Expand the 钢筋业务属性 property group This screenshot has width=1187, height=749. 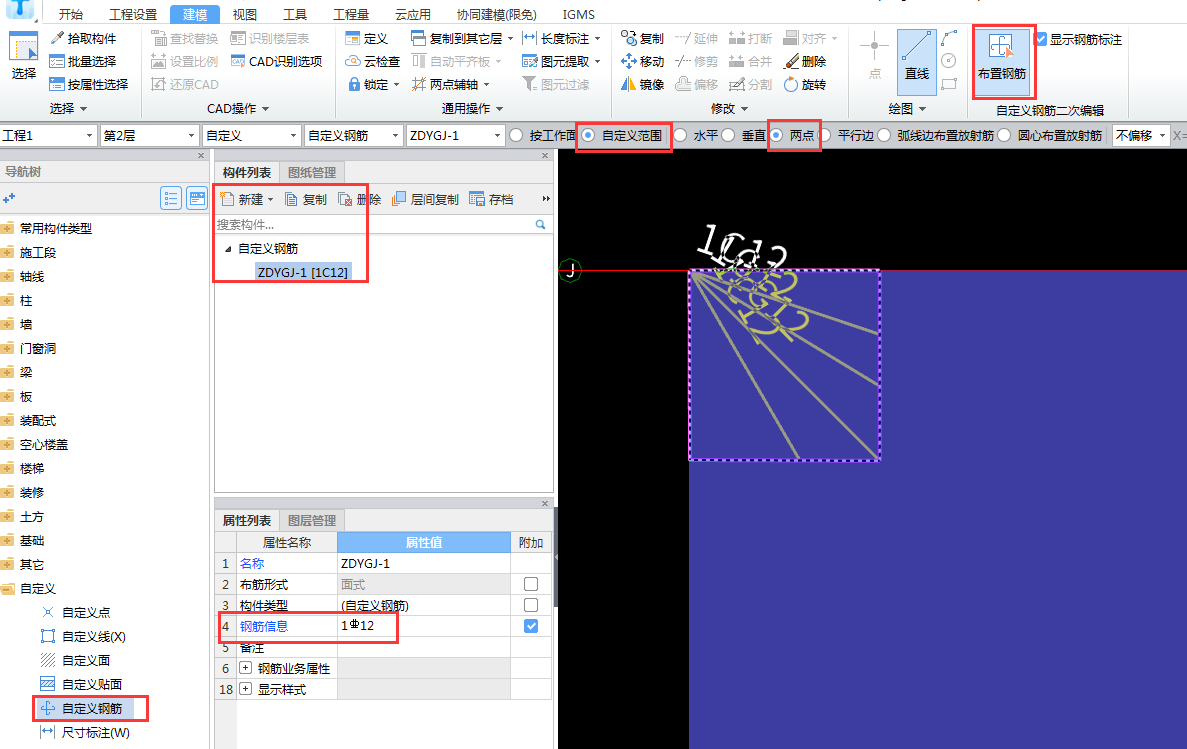(245, 668)
